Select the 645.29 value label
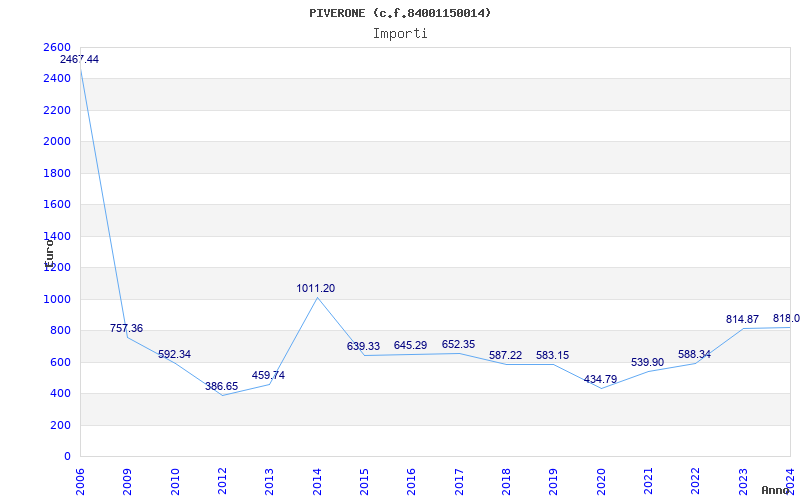 tap(410, 345)
